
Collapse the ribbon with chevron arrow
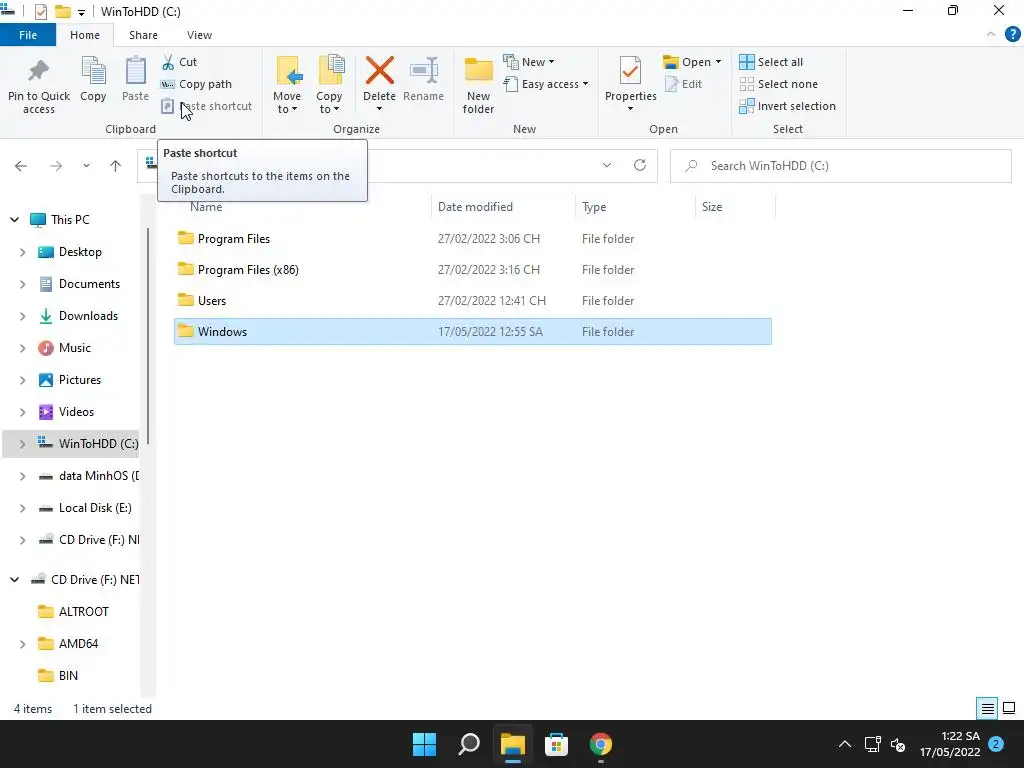click(x=991, y=35)
